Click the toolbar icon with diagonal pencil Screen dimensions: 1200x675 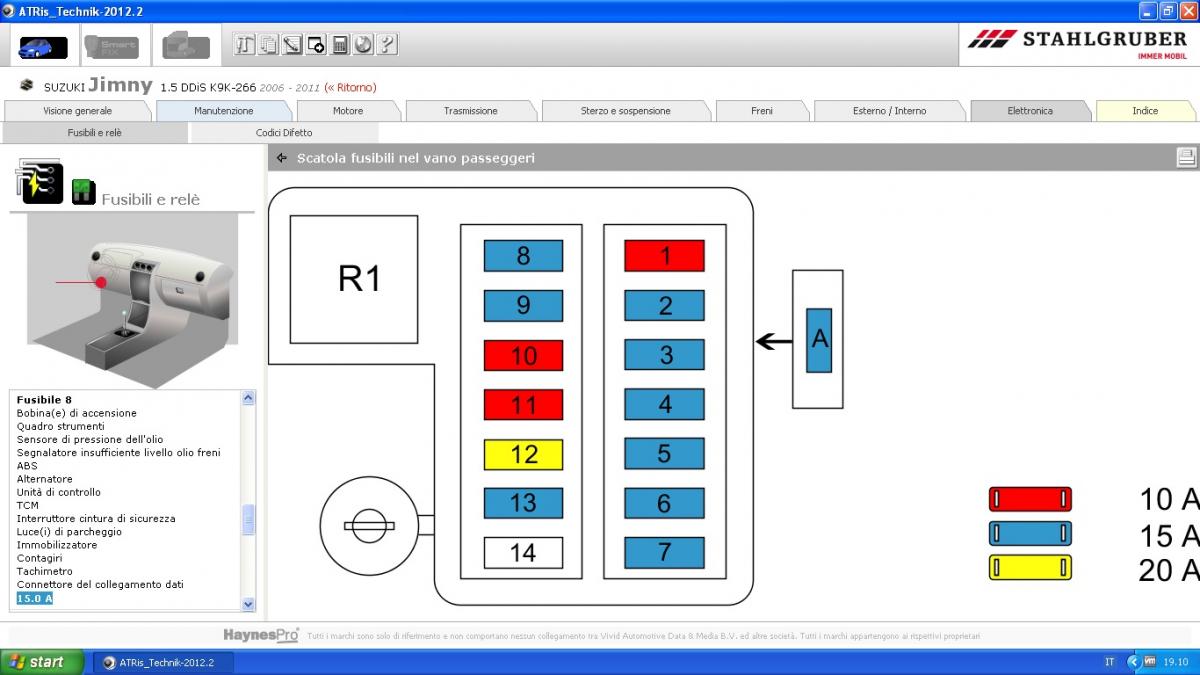(292, 44)
